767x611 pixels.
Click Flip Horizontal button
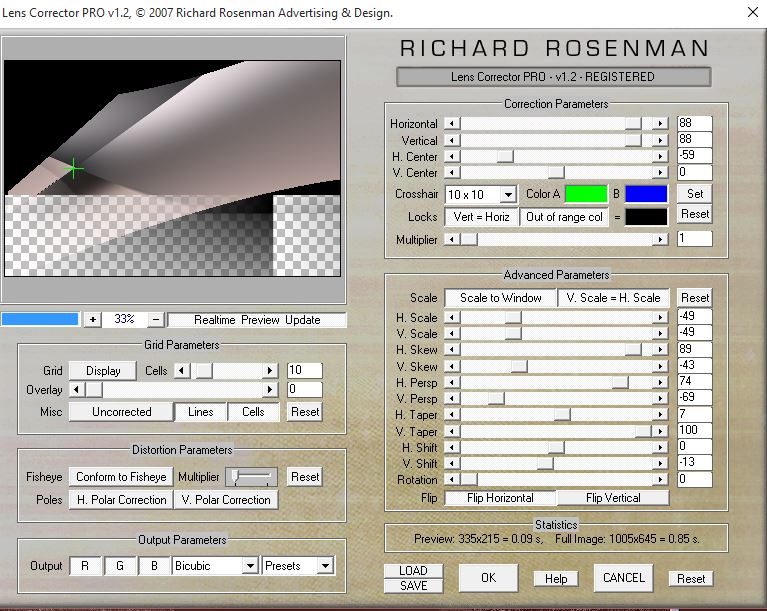(x=500, y=498)
